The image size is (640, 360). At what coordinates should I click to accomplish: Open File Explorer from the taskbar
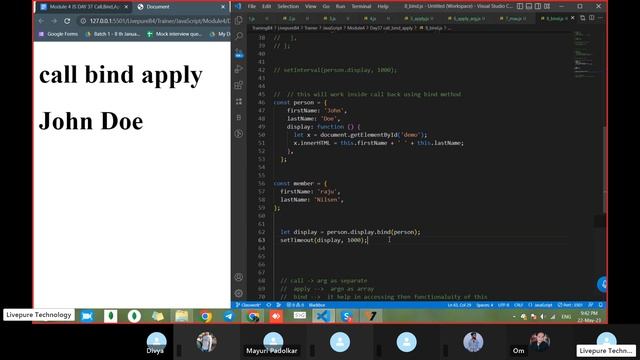tap(182, 316)
